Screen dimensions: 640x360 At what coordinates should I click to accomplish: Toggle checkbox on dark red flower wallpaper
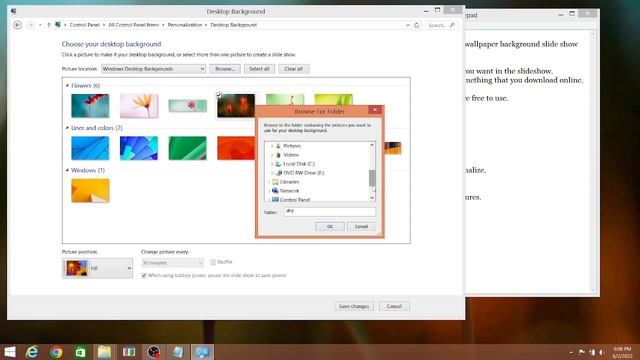(x=219, y=95)
